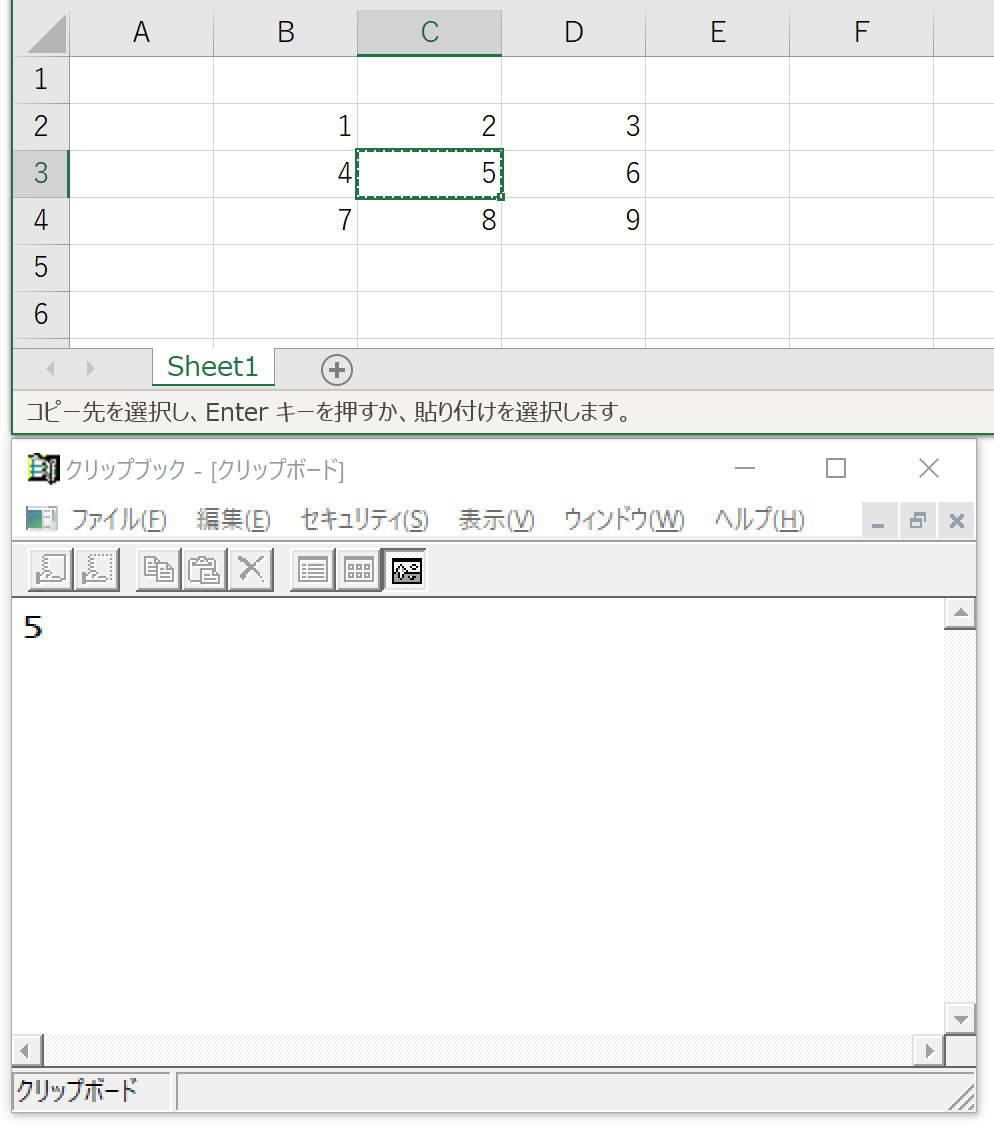The image size is (994, 1132).
Task: Open the ウィンドウ(W) menu
Action: click(x=624, y=520)
